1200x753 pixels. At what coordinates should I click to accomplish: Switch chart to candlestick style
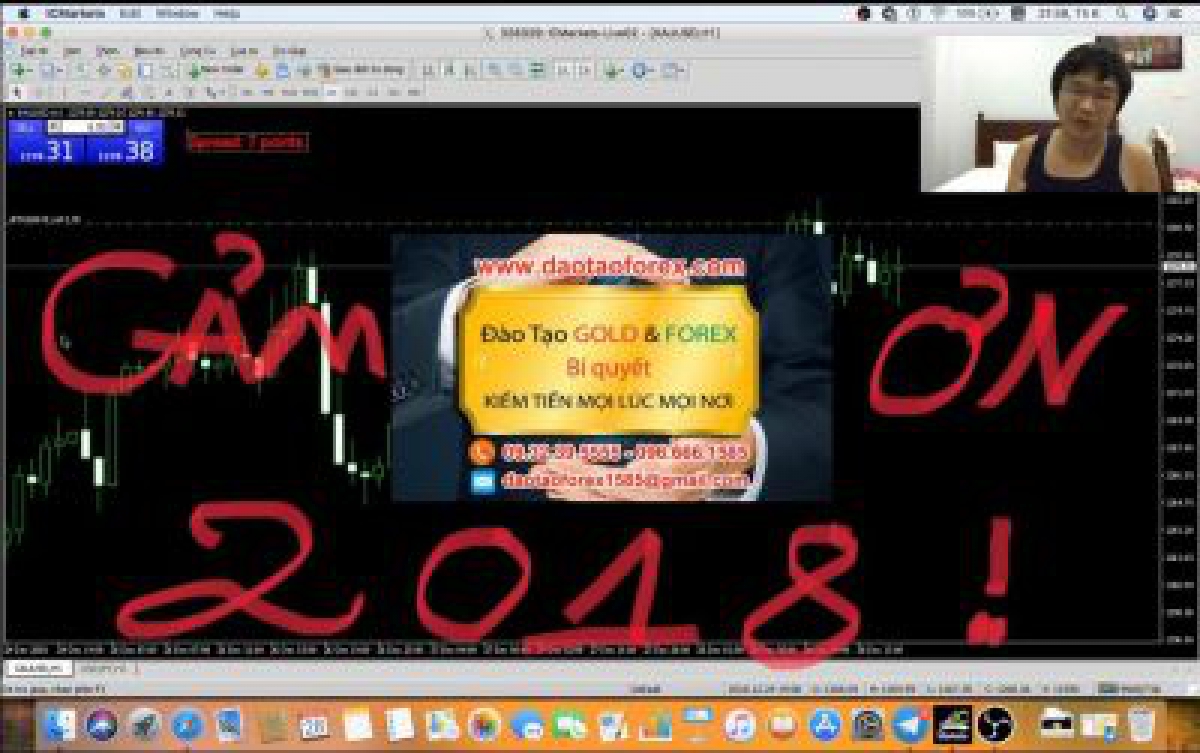(x=449, y=70)
